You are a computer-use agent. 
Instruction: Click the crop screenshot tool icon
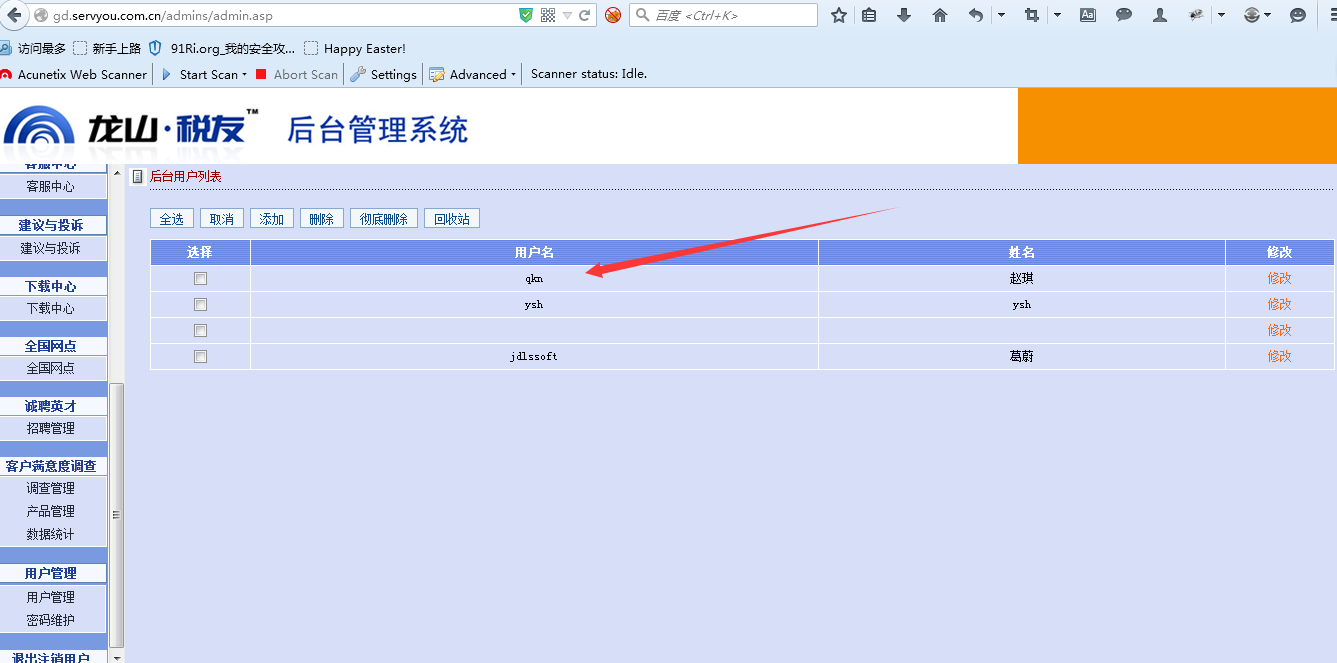point(1032,15)
